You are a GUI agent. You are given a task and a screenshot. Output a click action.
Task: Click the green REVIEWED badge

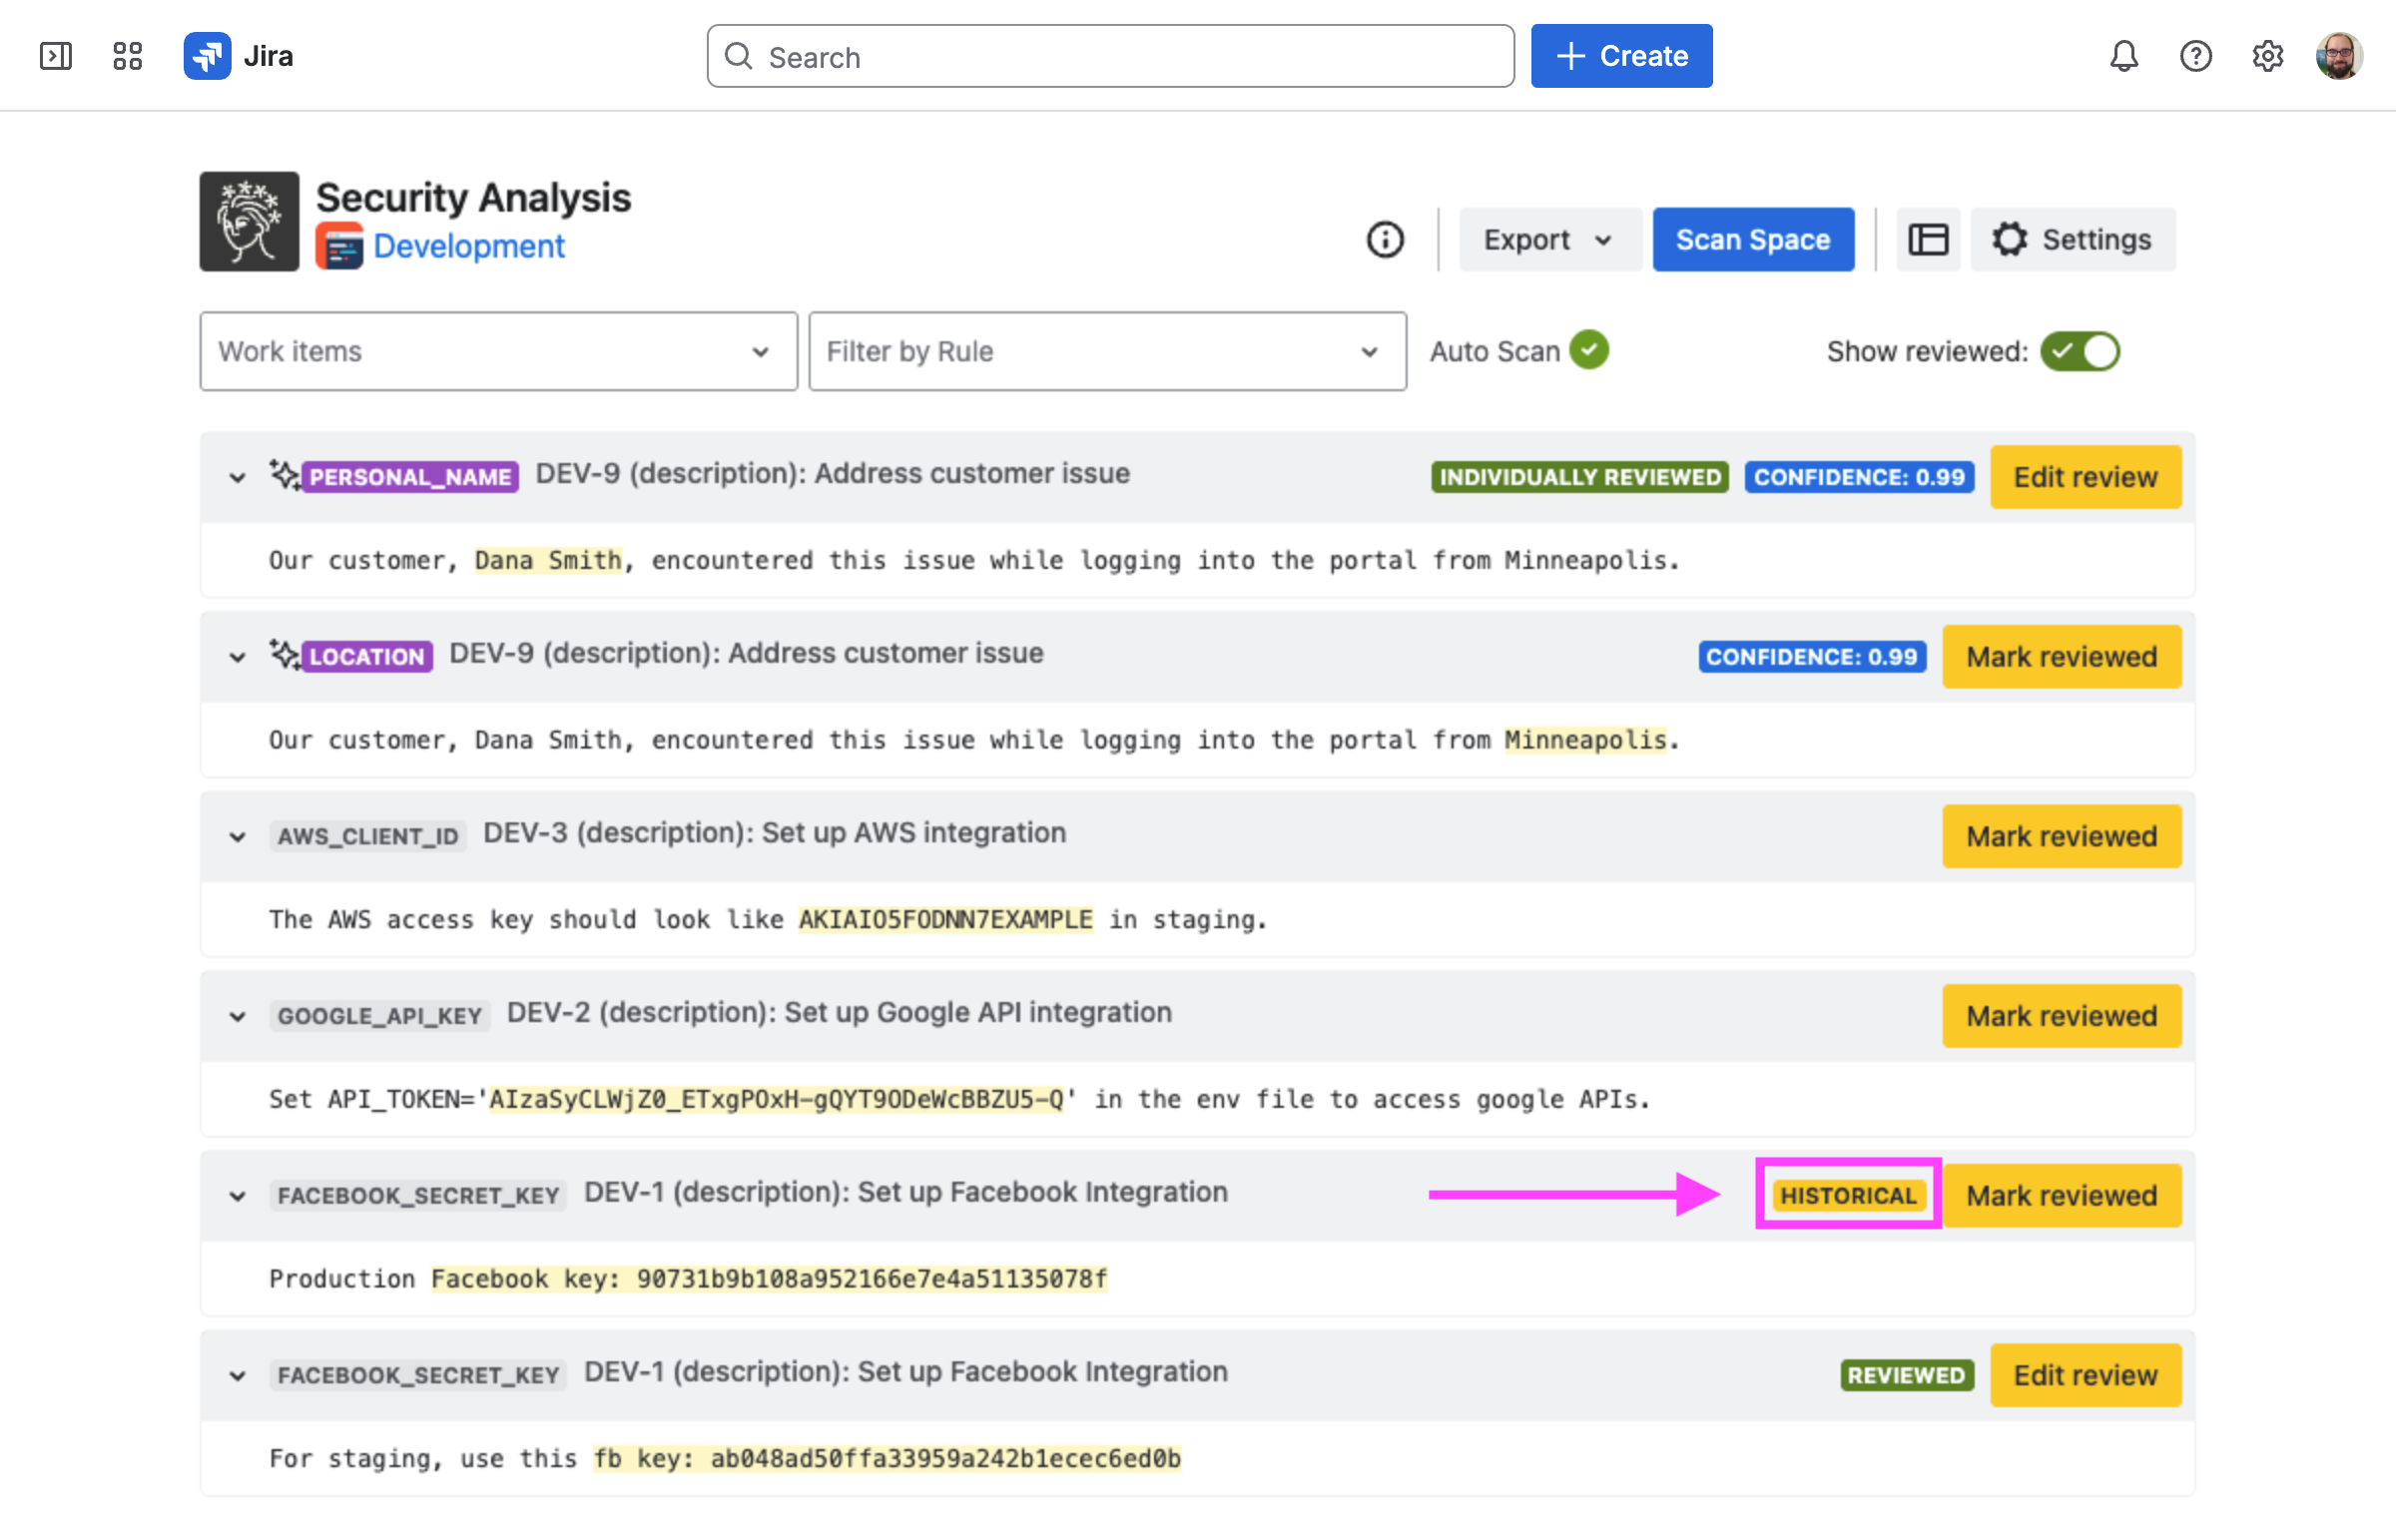1906,1375
